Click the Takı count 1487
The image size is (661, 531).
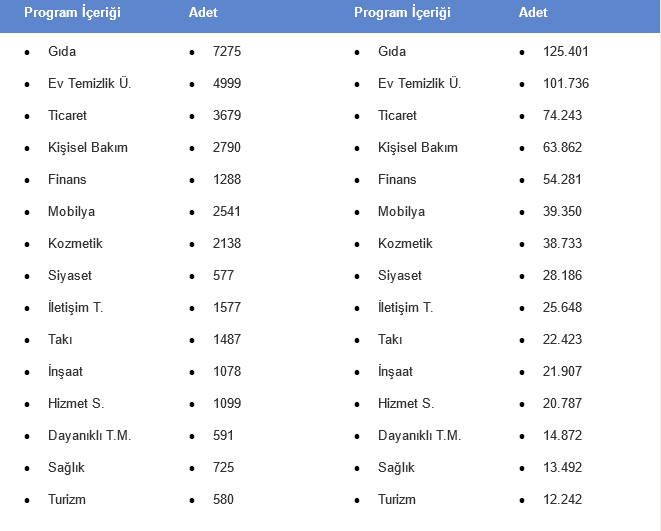[227, 339]
